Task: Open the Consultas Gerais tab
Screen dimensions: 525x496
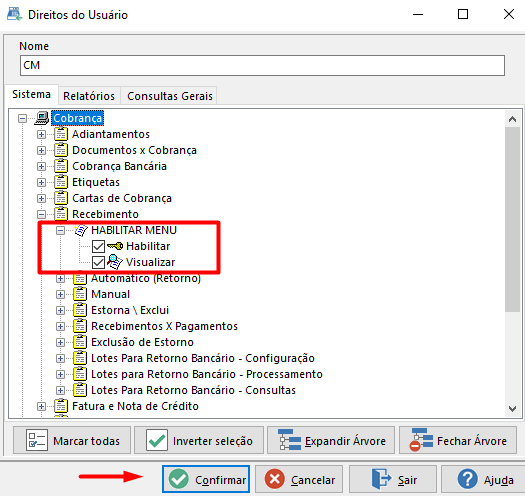Action: coord(170,96)
